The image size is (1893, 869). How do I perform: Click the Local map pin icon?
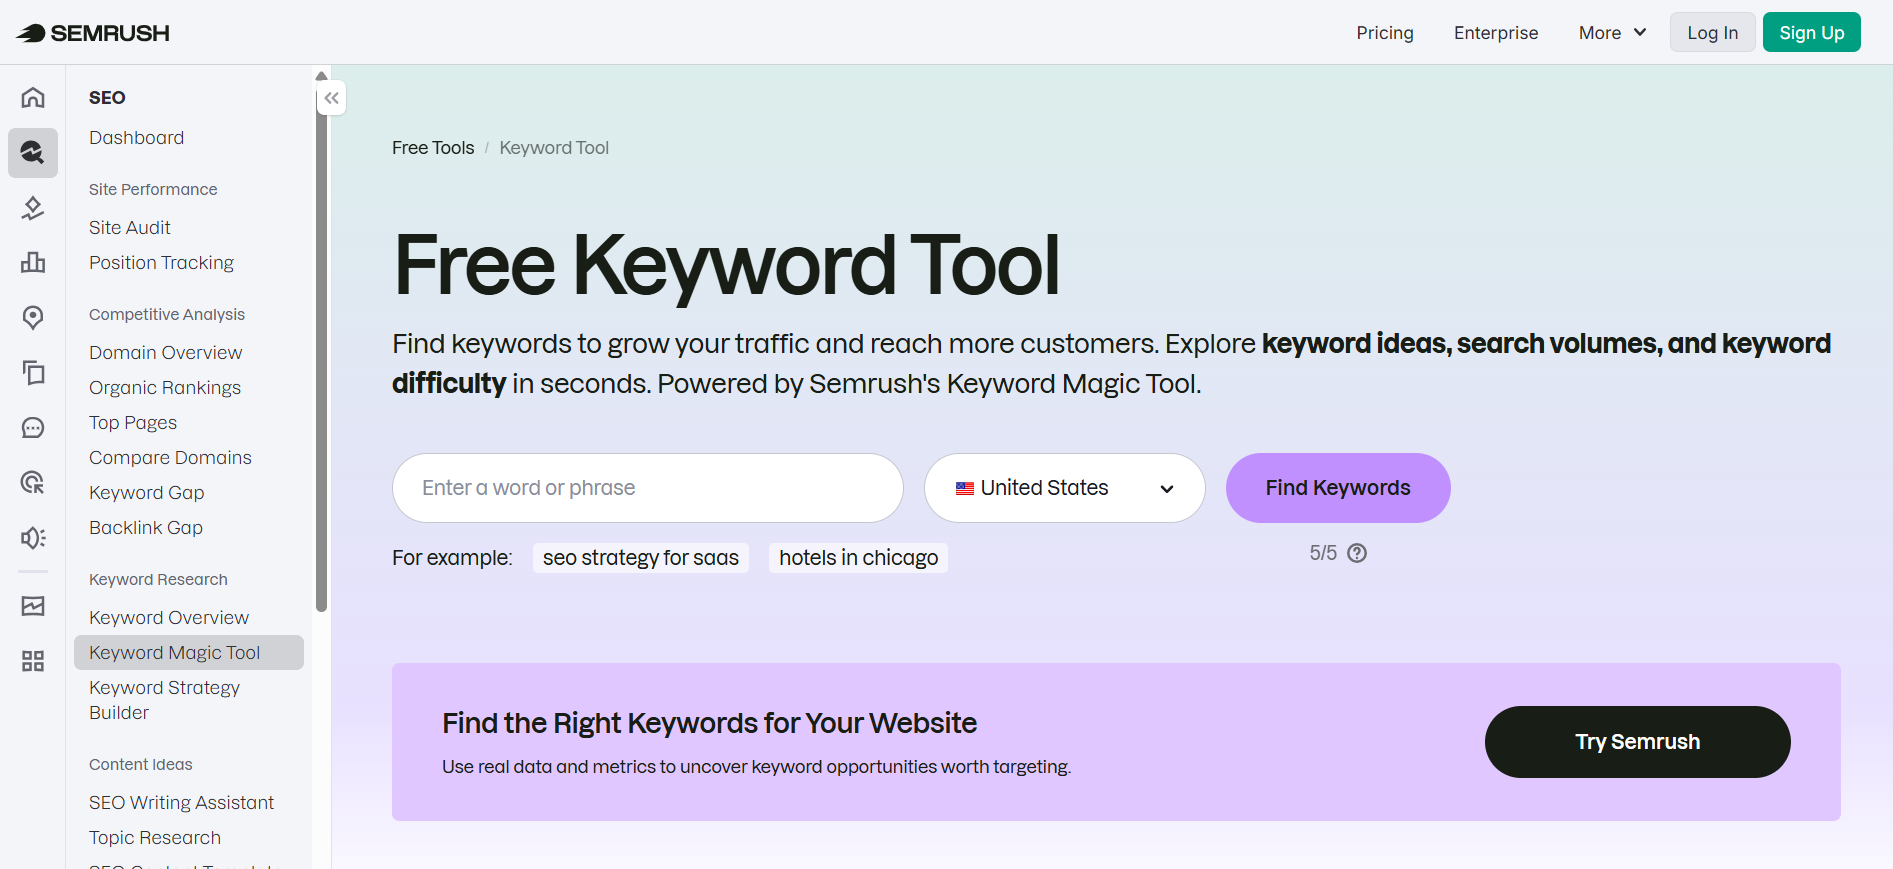tap(33, 317)
